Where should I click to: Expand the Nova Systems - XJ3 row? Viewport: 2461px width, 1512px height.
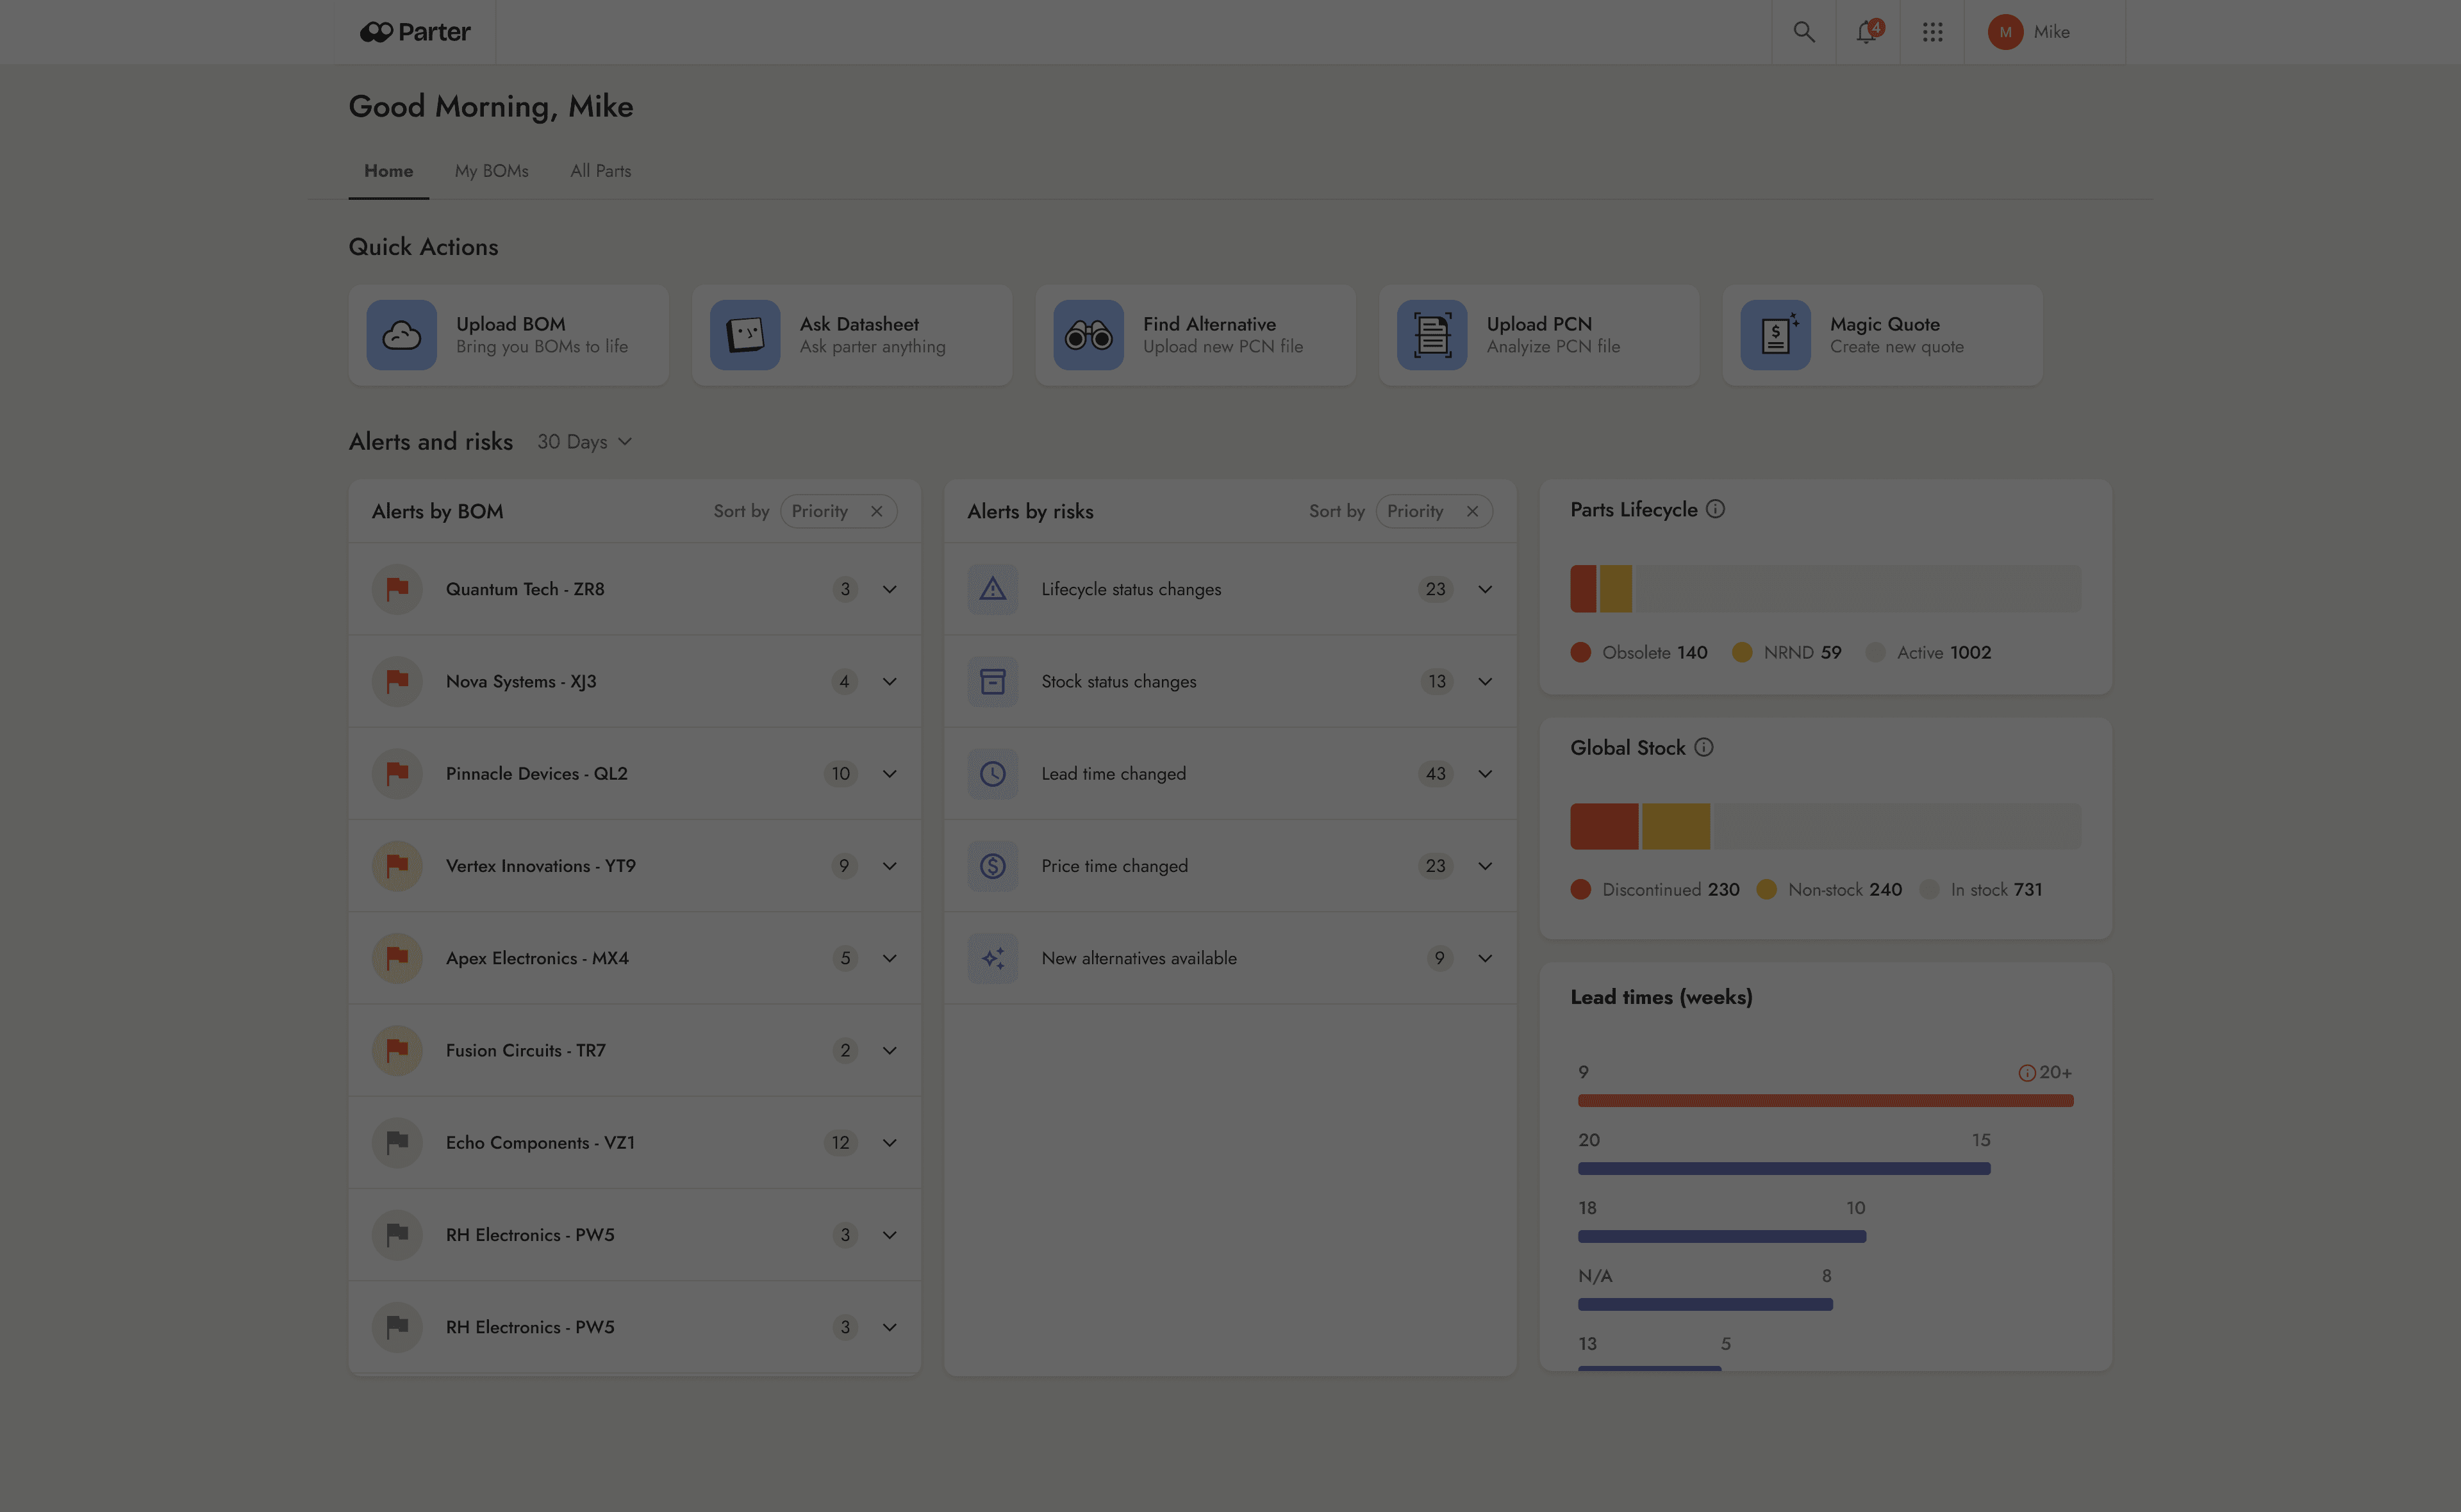(889, 681)
